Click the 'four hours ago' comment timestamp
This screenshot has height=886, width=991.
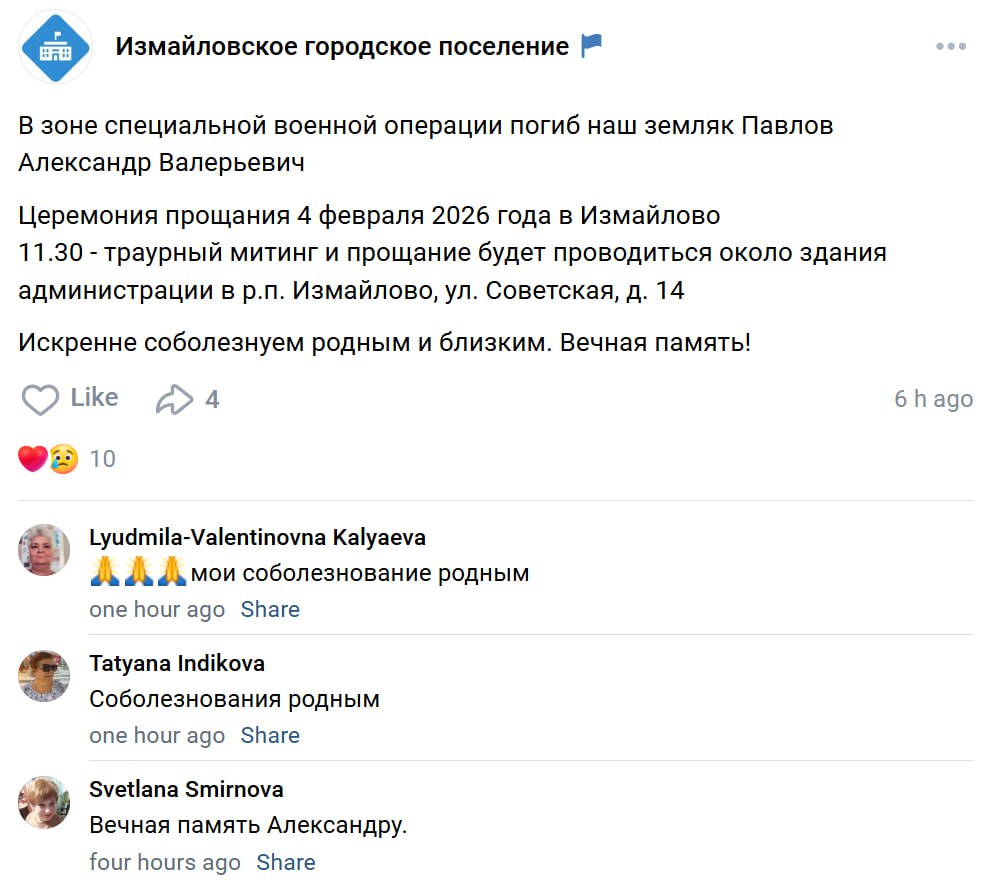pyautogui.click(x=165, y=862)
